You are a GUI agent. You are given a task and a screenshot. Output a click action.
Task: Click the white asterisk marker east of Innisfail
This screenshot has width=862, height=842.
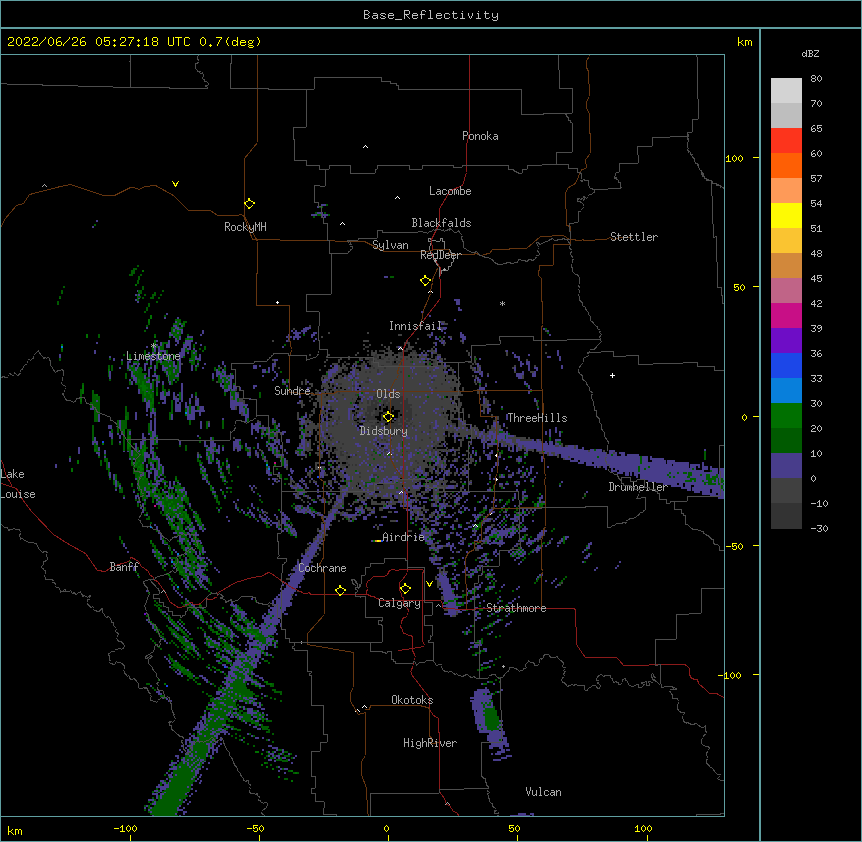pyautogui.click(x=502, y=303)
